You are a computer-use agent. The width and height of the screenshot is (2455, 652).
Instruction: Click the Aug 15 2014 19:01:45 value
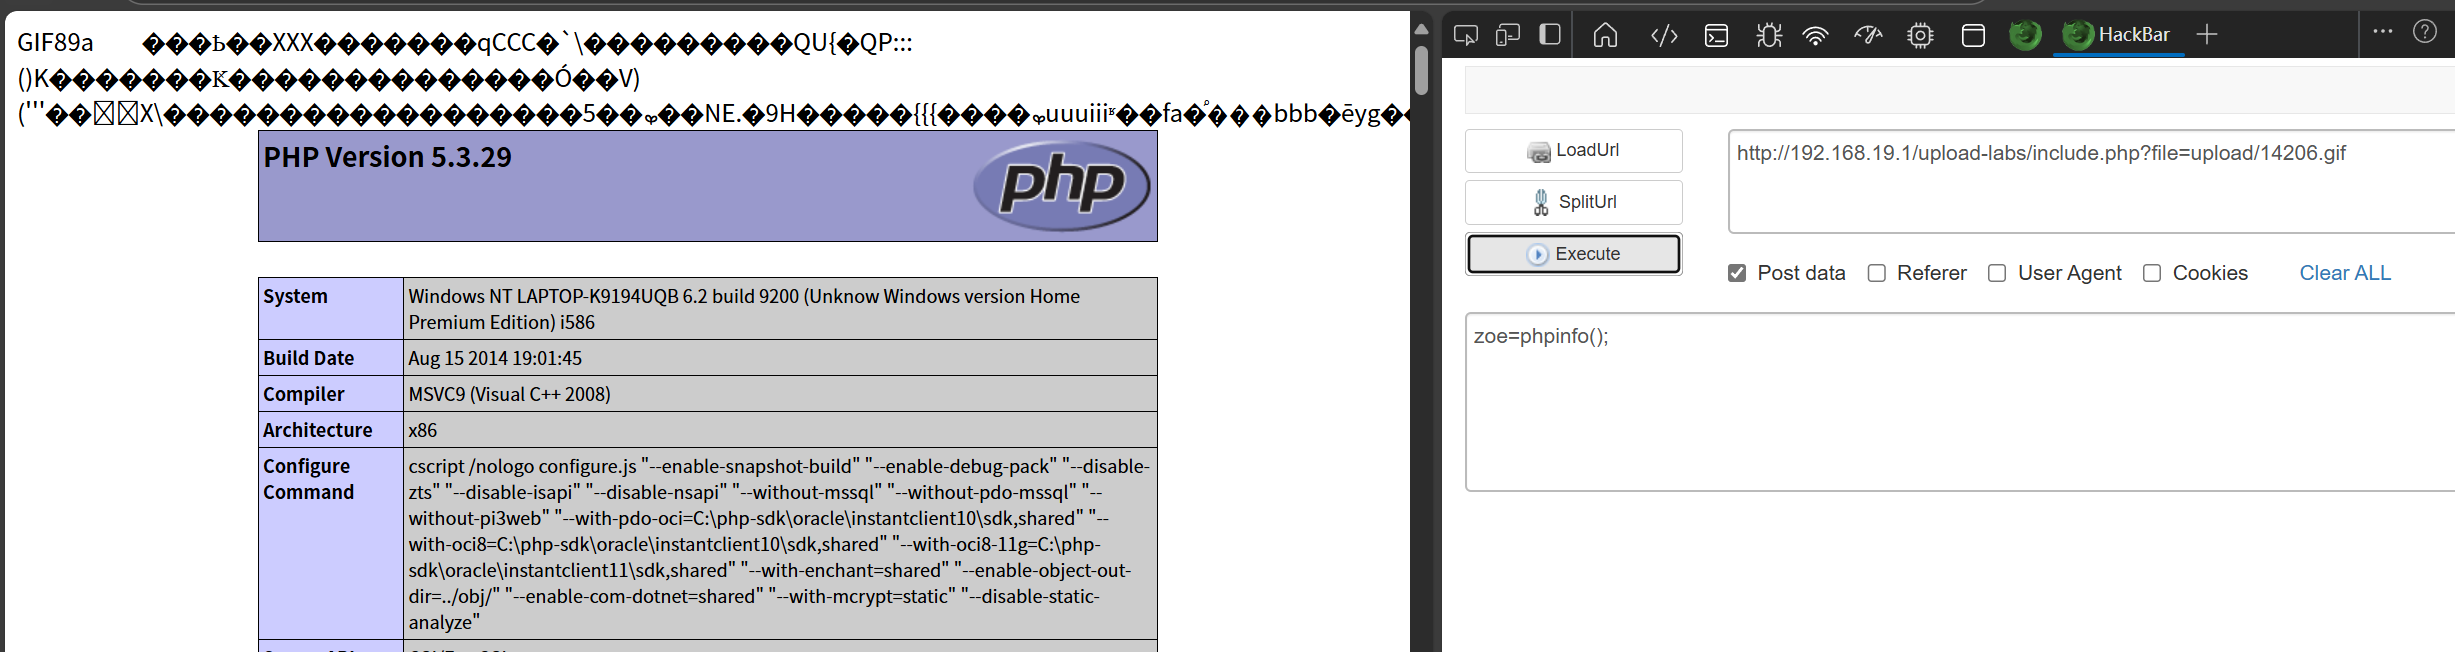[495, 358]
